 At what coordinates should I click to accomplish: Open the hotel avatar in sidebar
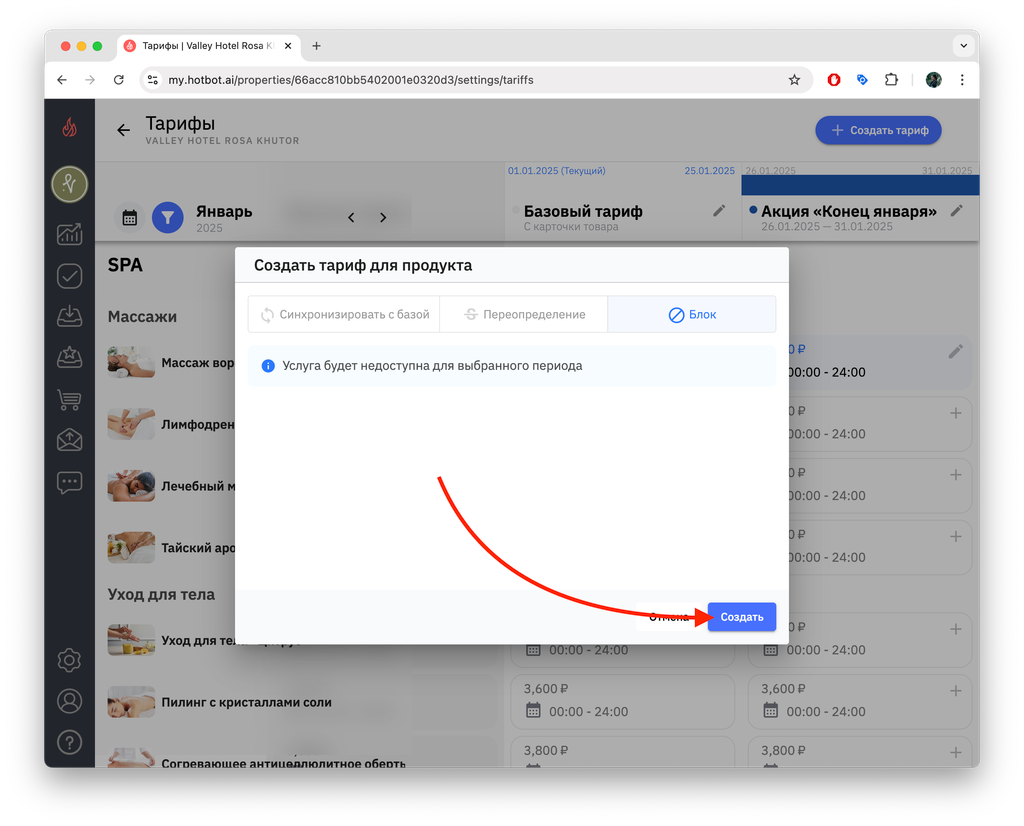(x=69, y=184)
